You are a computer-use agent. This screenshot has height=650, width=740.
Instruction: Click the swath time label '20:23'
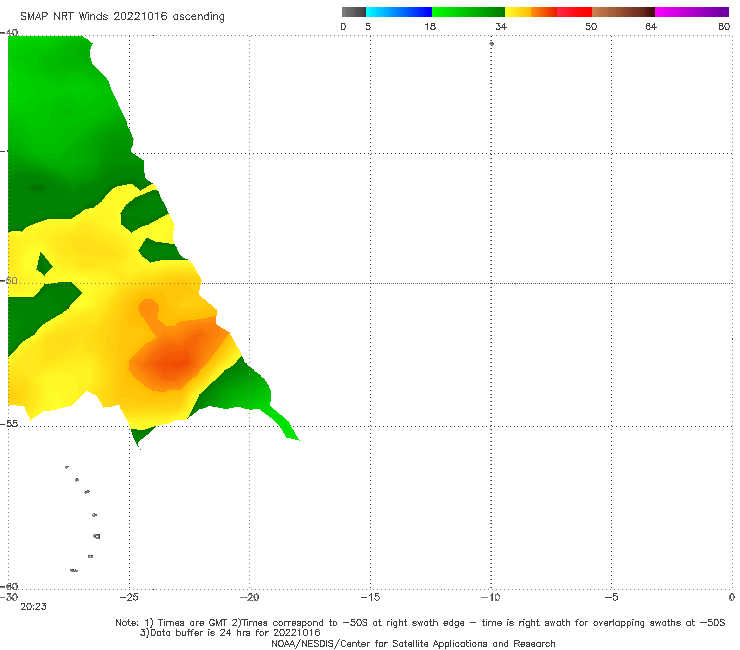34,607
